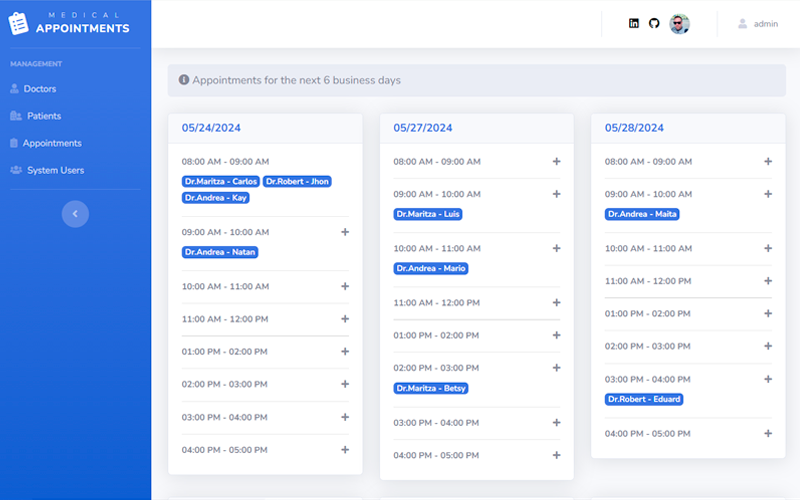Add appointment 05/27/2024 at 11:00 AM - 12:00 PM
800x500 pixels.
click(557, 303)
